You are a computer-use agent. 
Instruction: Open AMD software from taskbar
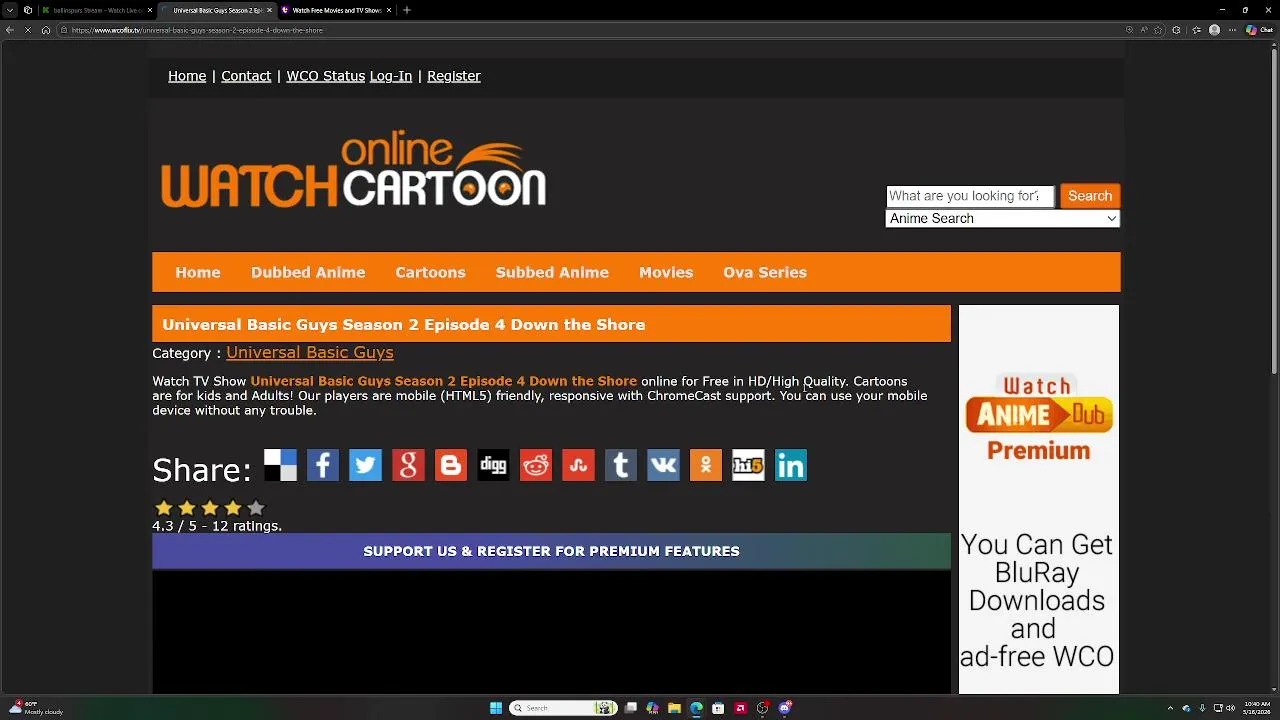(x=740, y=708)
